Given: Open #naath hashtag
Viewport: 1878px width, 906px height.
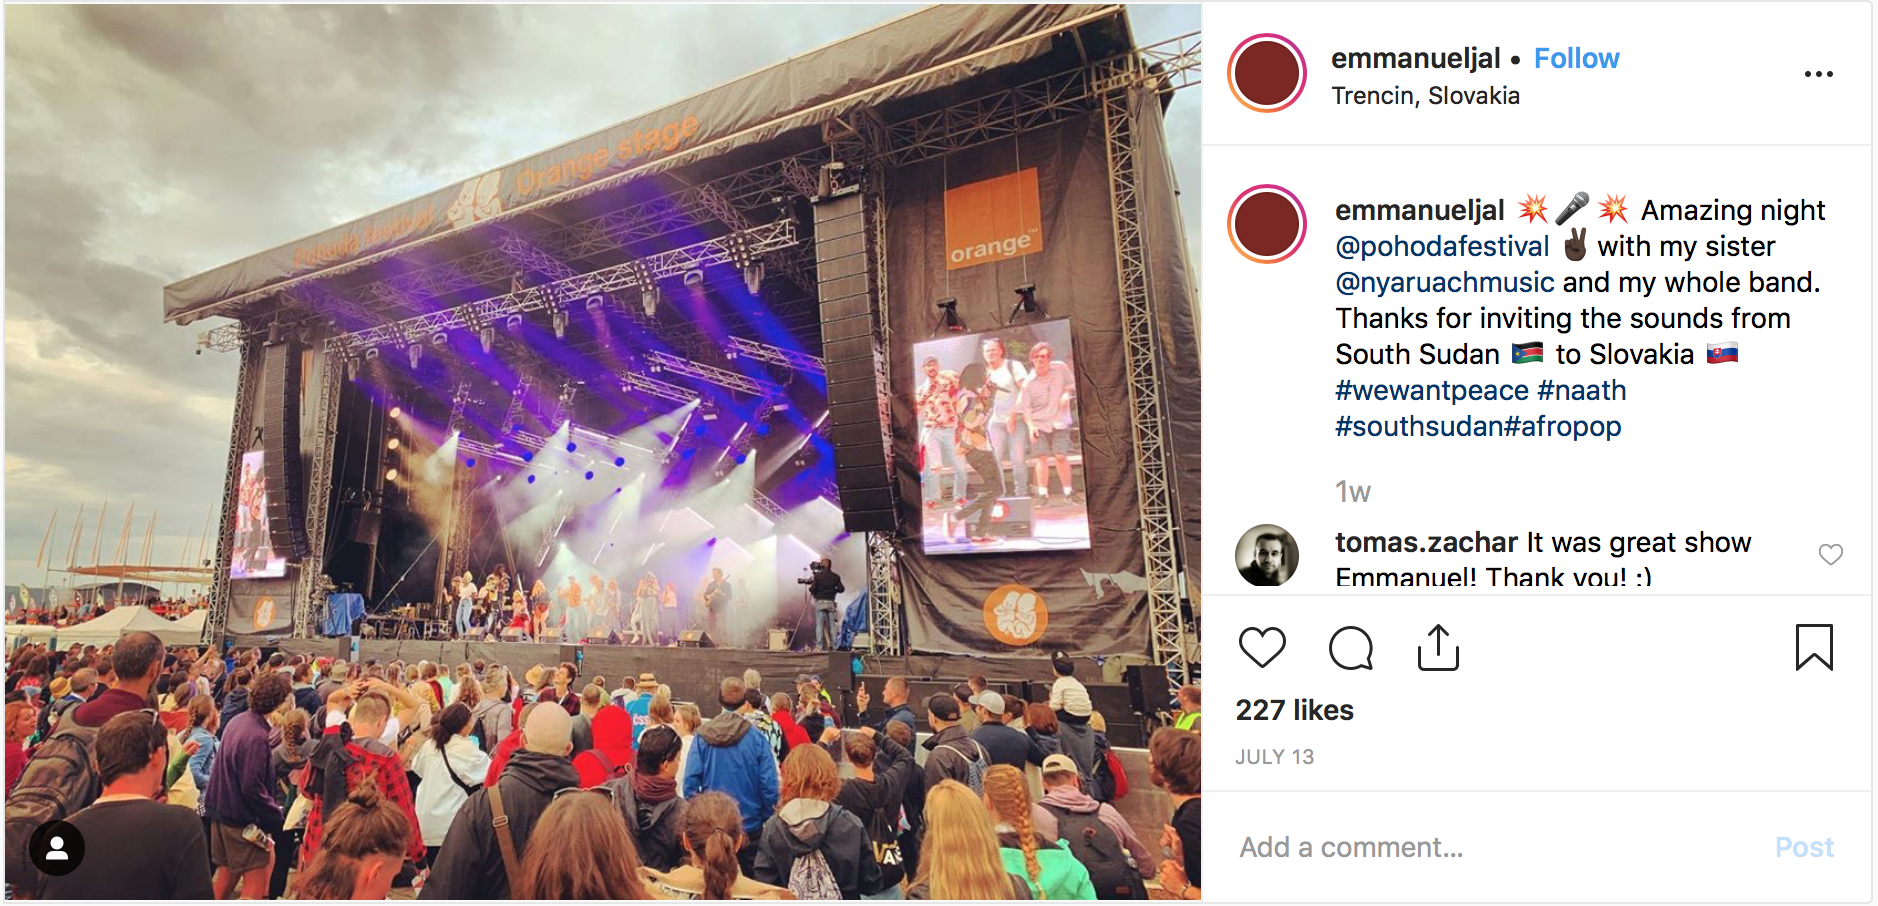Looking at the screenshot, I should (x=1582, y=390).
